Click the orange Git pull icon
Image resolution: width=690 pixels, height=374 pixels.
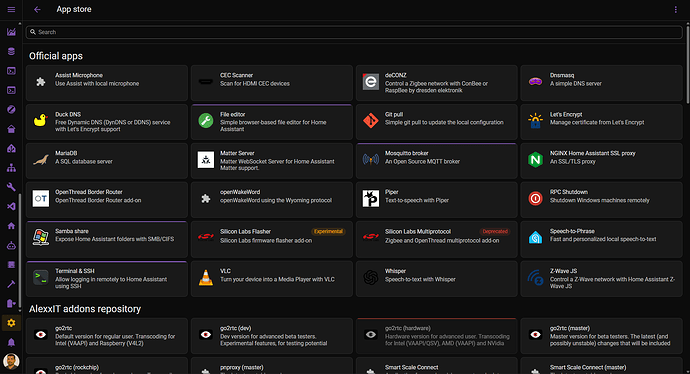pos(371,121)
